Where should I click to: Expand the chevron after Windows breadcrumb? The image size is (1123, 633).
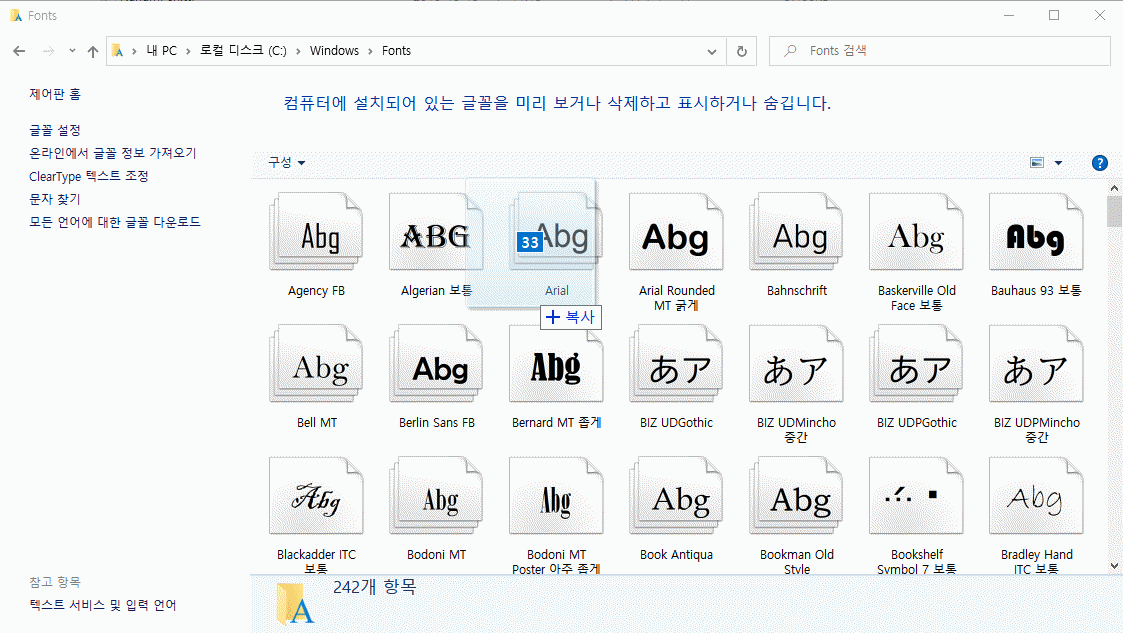click(370, 51)
